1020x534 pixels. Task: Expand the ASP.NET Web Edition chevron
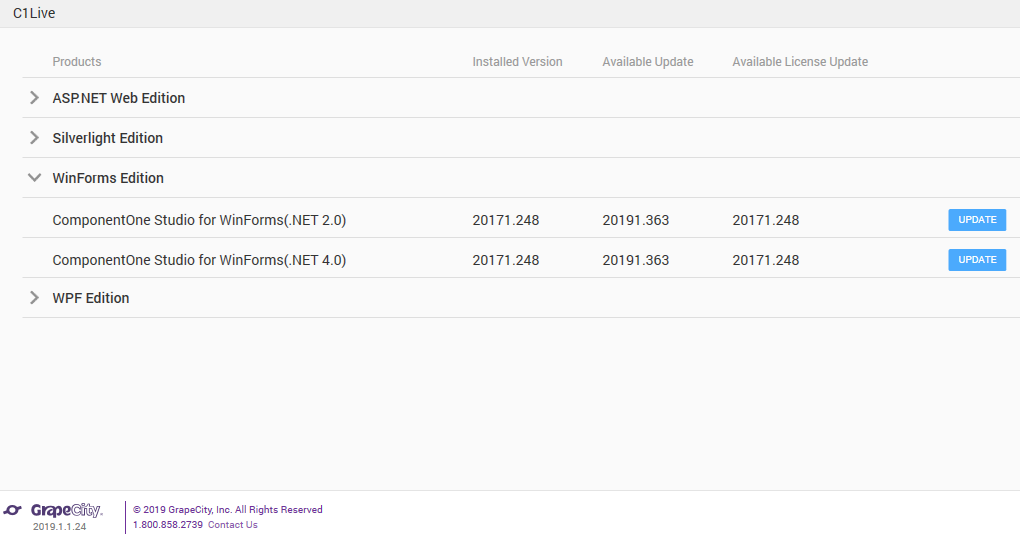click(34, 98)
